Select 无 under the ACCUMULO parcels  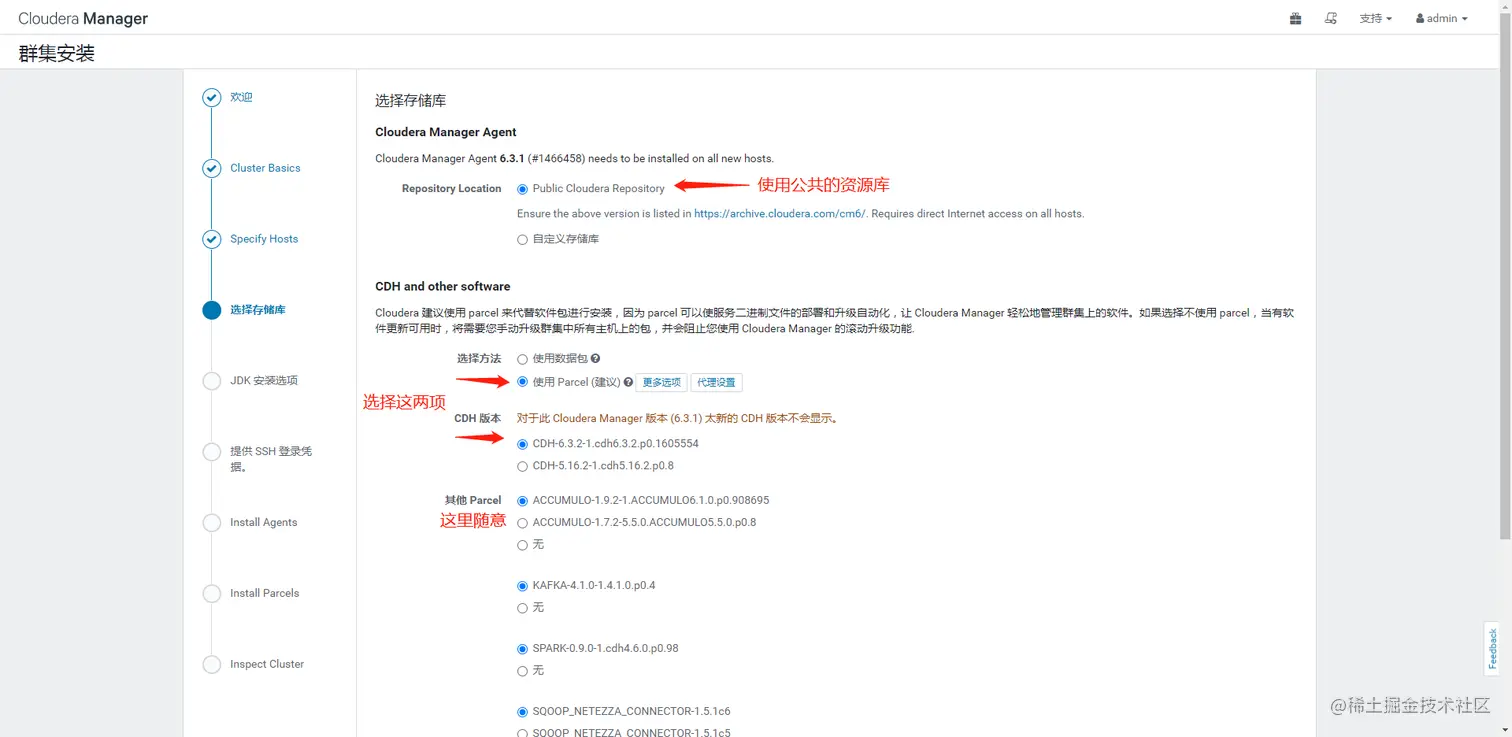tap(522, 545)
